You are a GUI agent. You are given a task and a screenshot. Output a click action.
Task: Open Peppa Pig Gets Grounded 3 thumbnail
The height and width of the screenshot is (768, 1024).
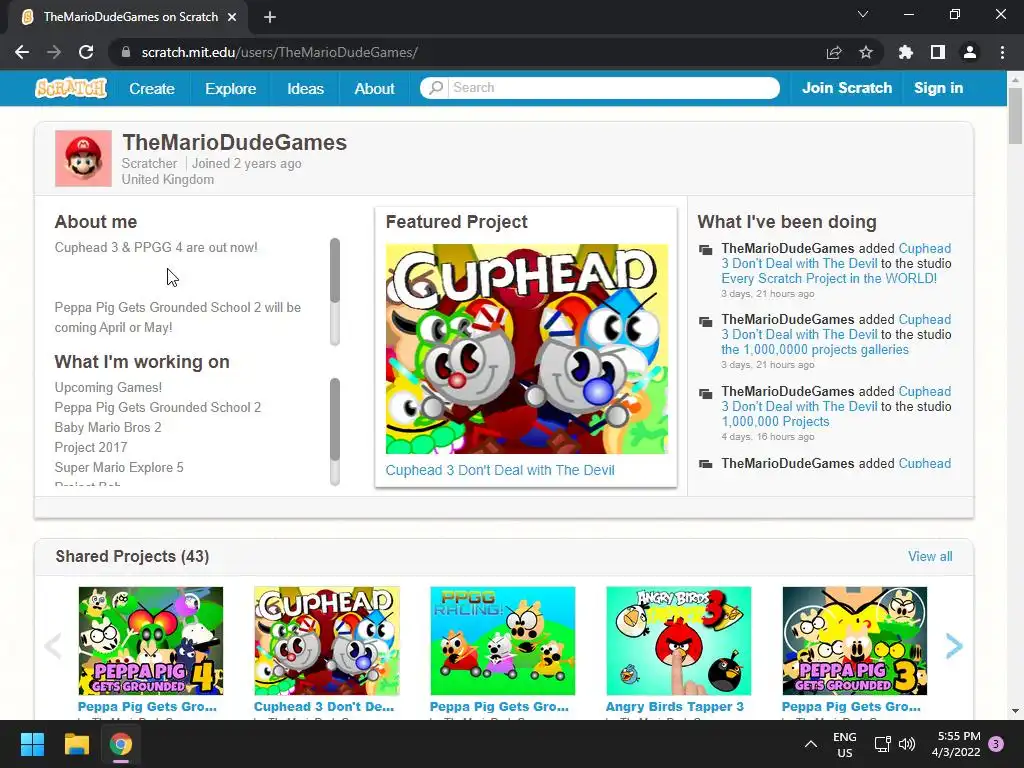pyautogui.click(x=854, y=641)
